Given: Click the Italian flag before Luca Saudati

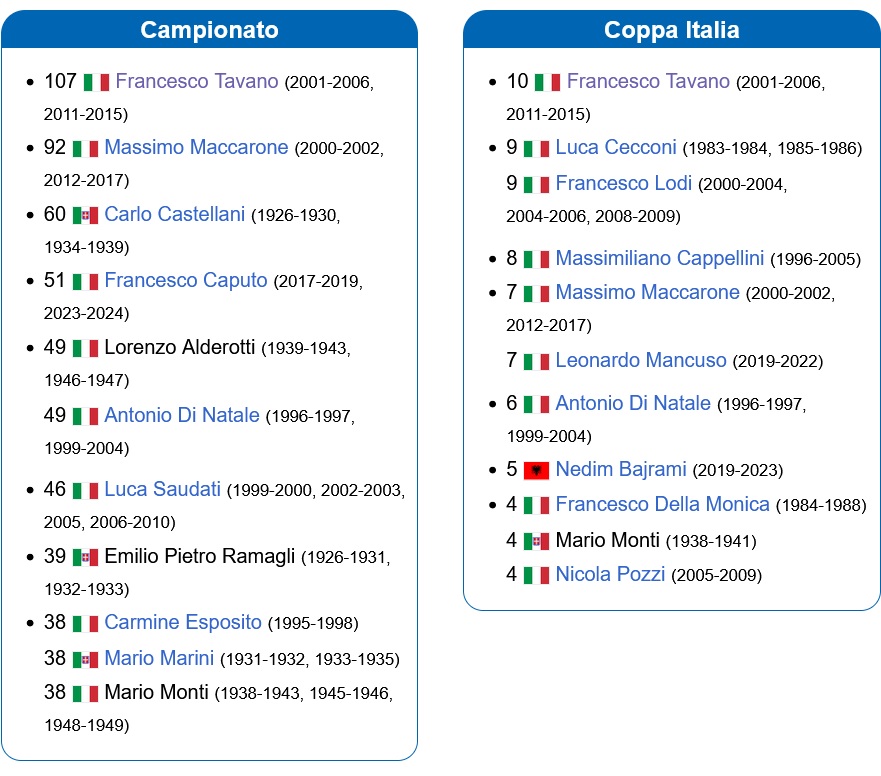Looking at the screenshot, I should [x=85, y=491].
